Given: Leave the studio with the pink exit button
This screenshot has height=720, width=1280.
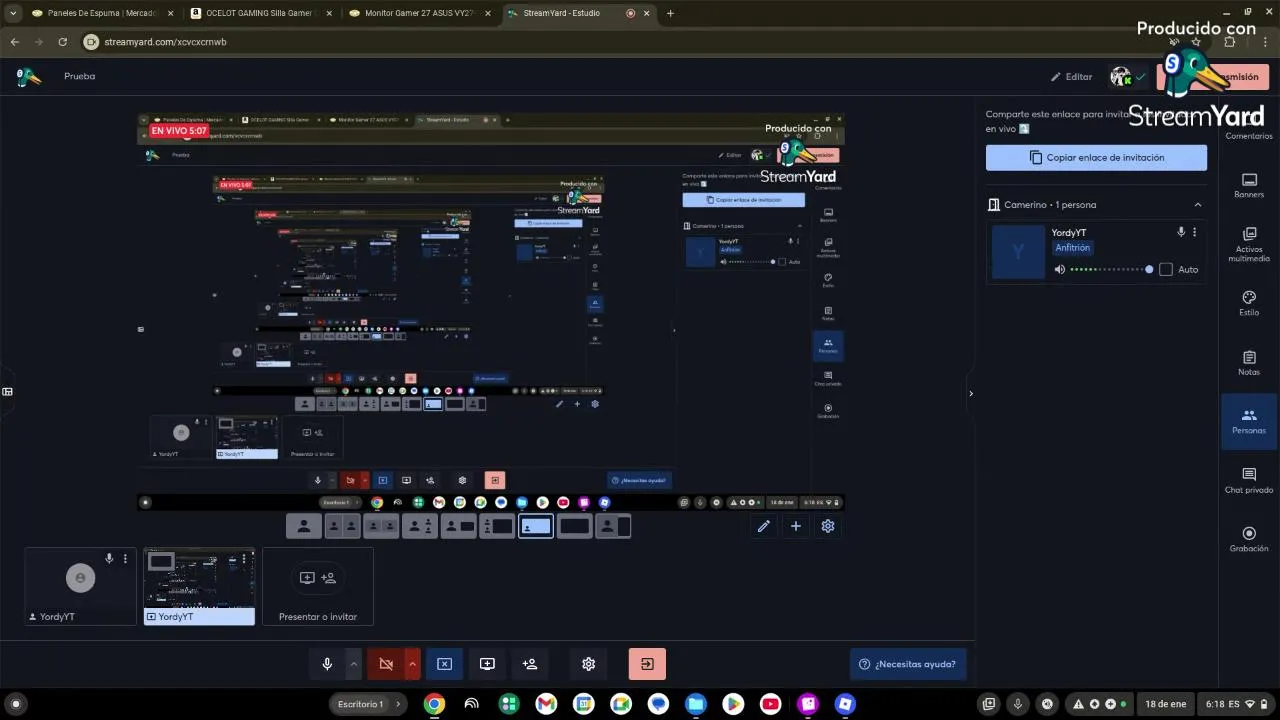Looking at the screenshot, I should coord(647,664).
